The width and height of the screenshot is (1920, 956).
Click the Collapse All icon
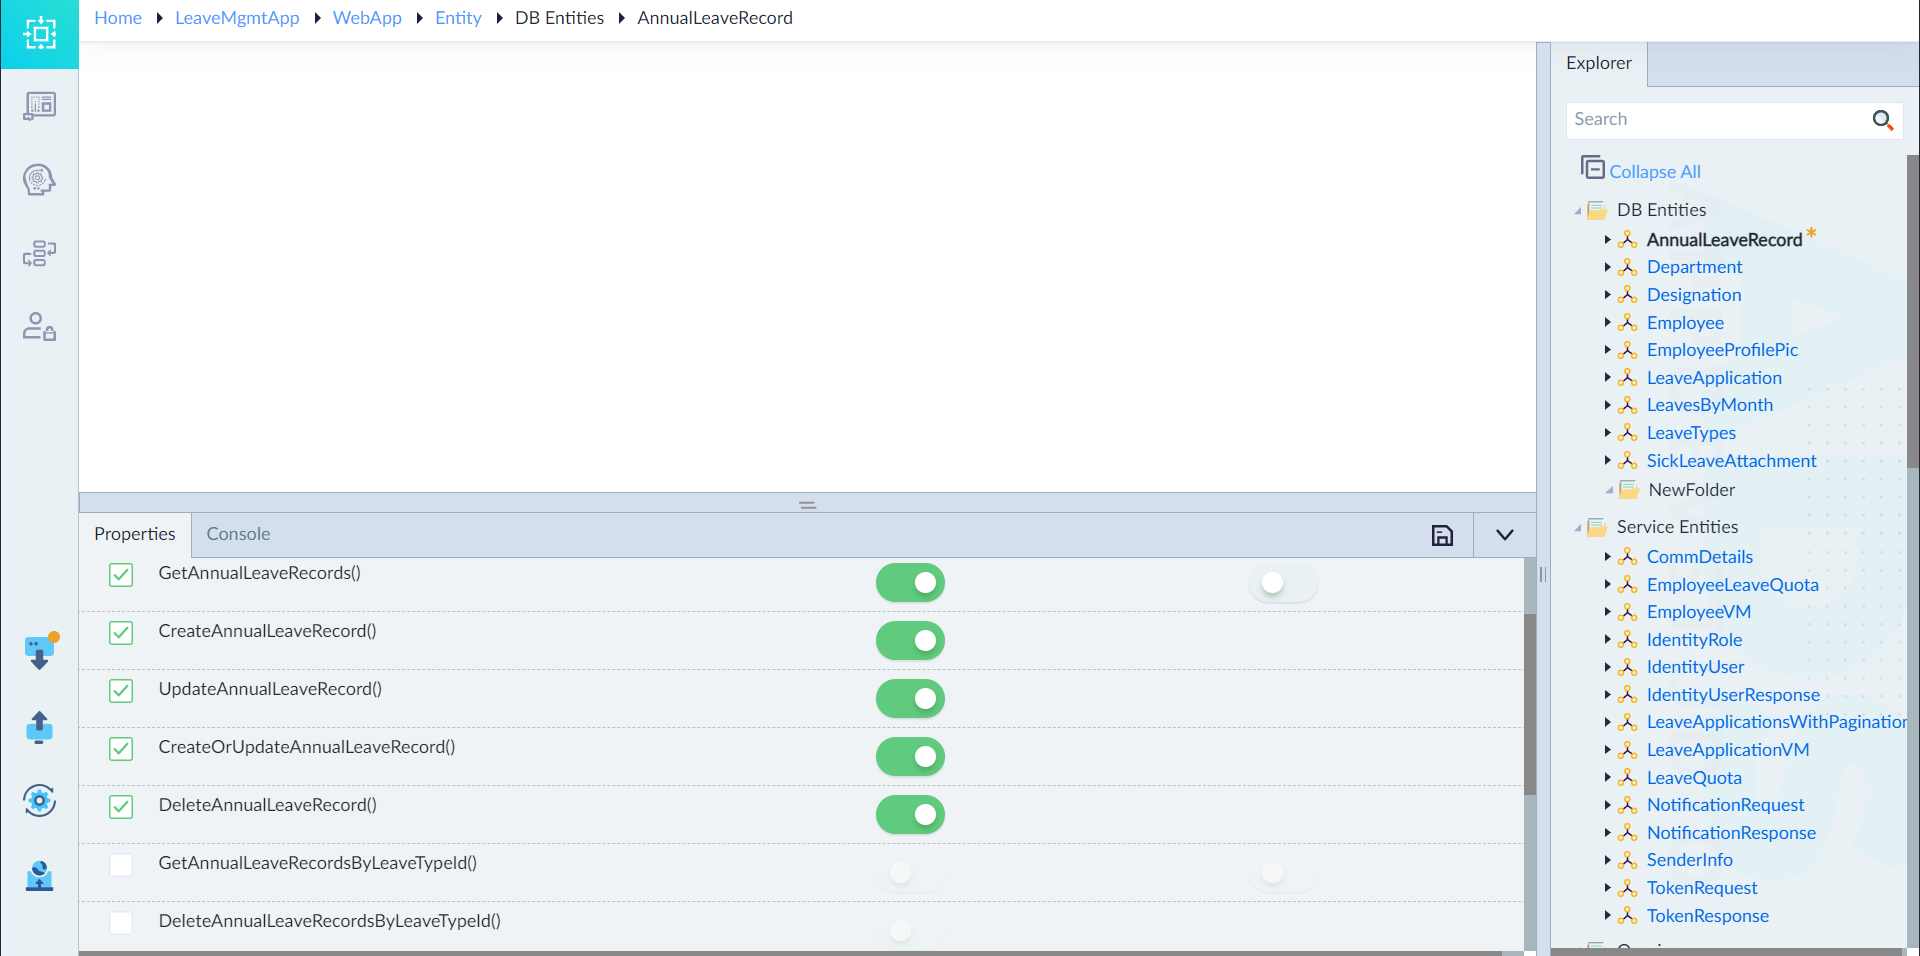point(1592,168)
